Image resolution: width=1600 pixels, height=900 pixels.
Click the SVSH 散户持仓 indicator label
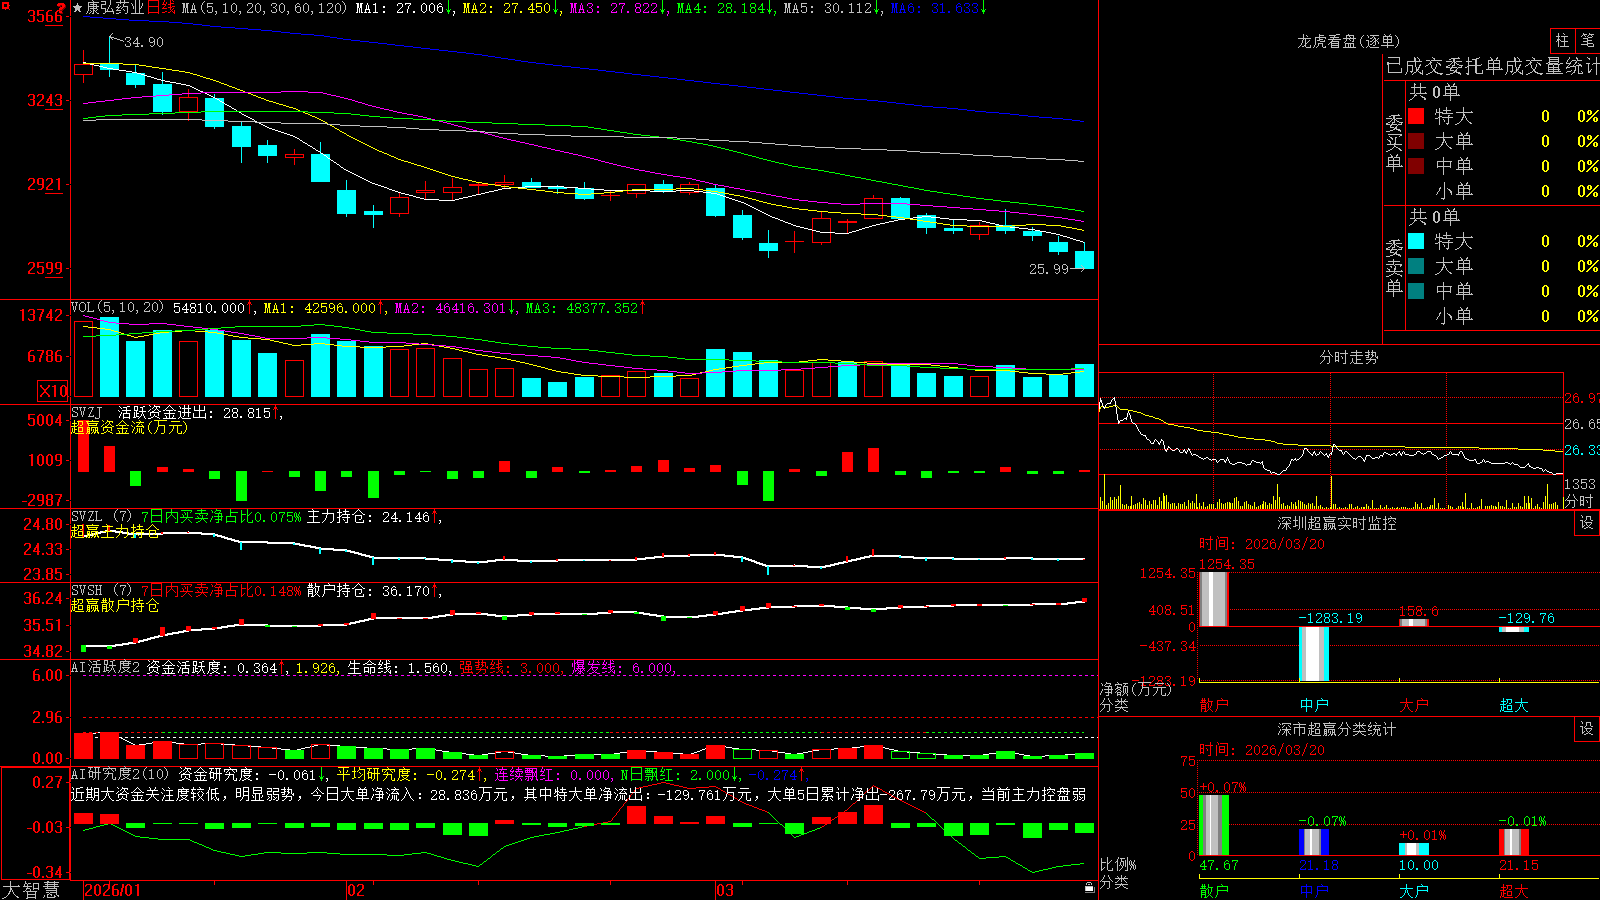coord(256,591)
